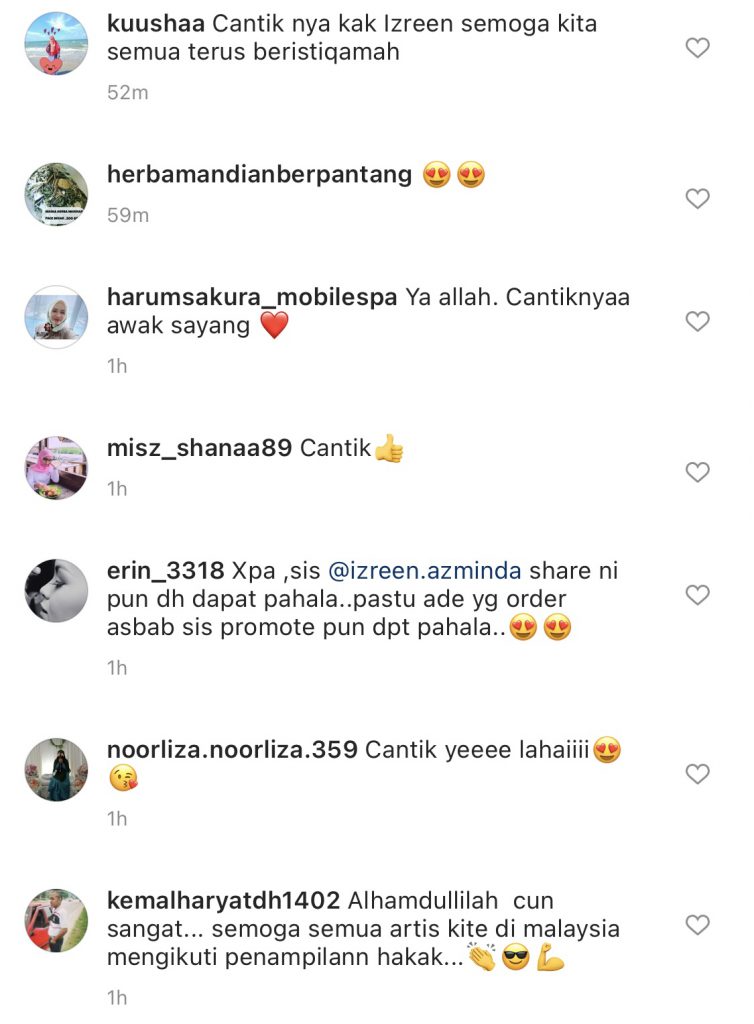Tap the heart beside harumsakura_mobilespa's comment

[x=697, y=321]
